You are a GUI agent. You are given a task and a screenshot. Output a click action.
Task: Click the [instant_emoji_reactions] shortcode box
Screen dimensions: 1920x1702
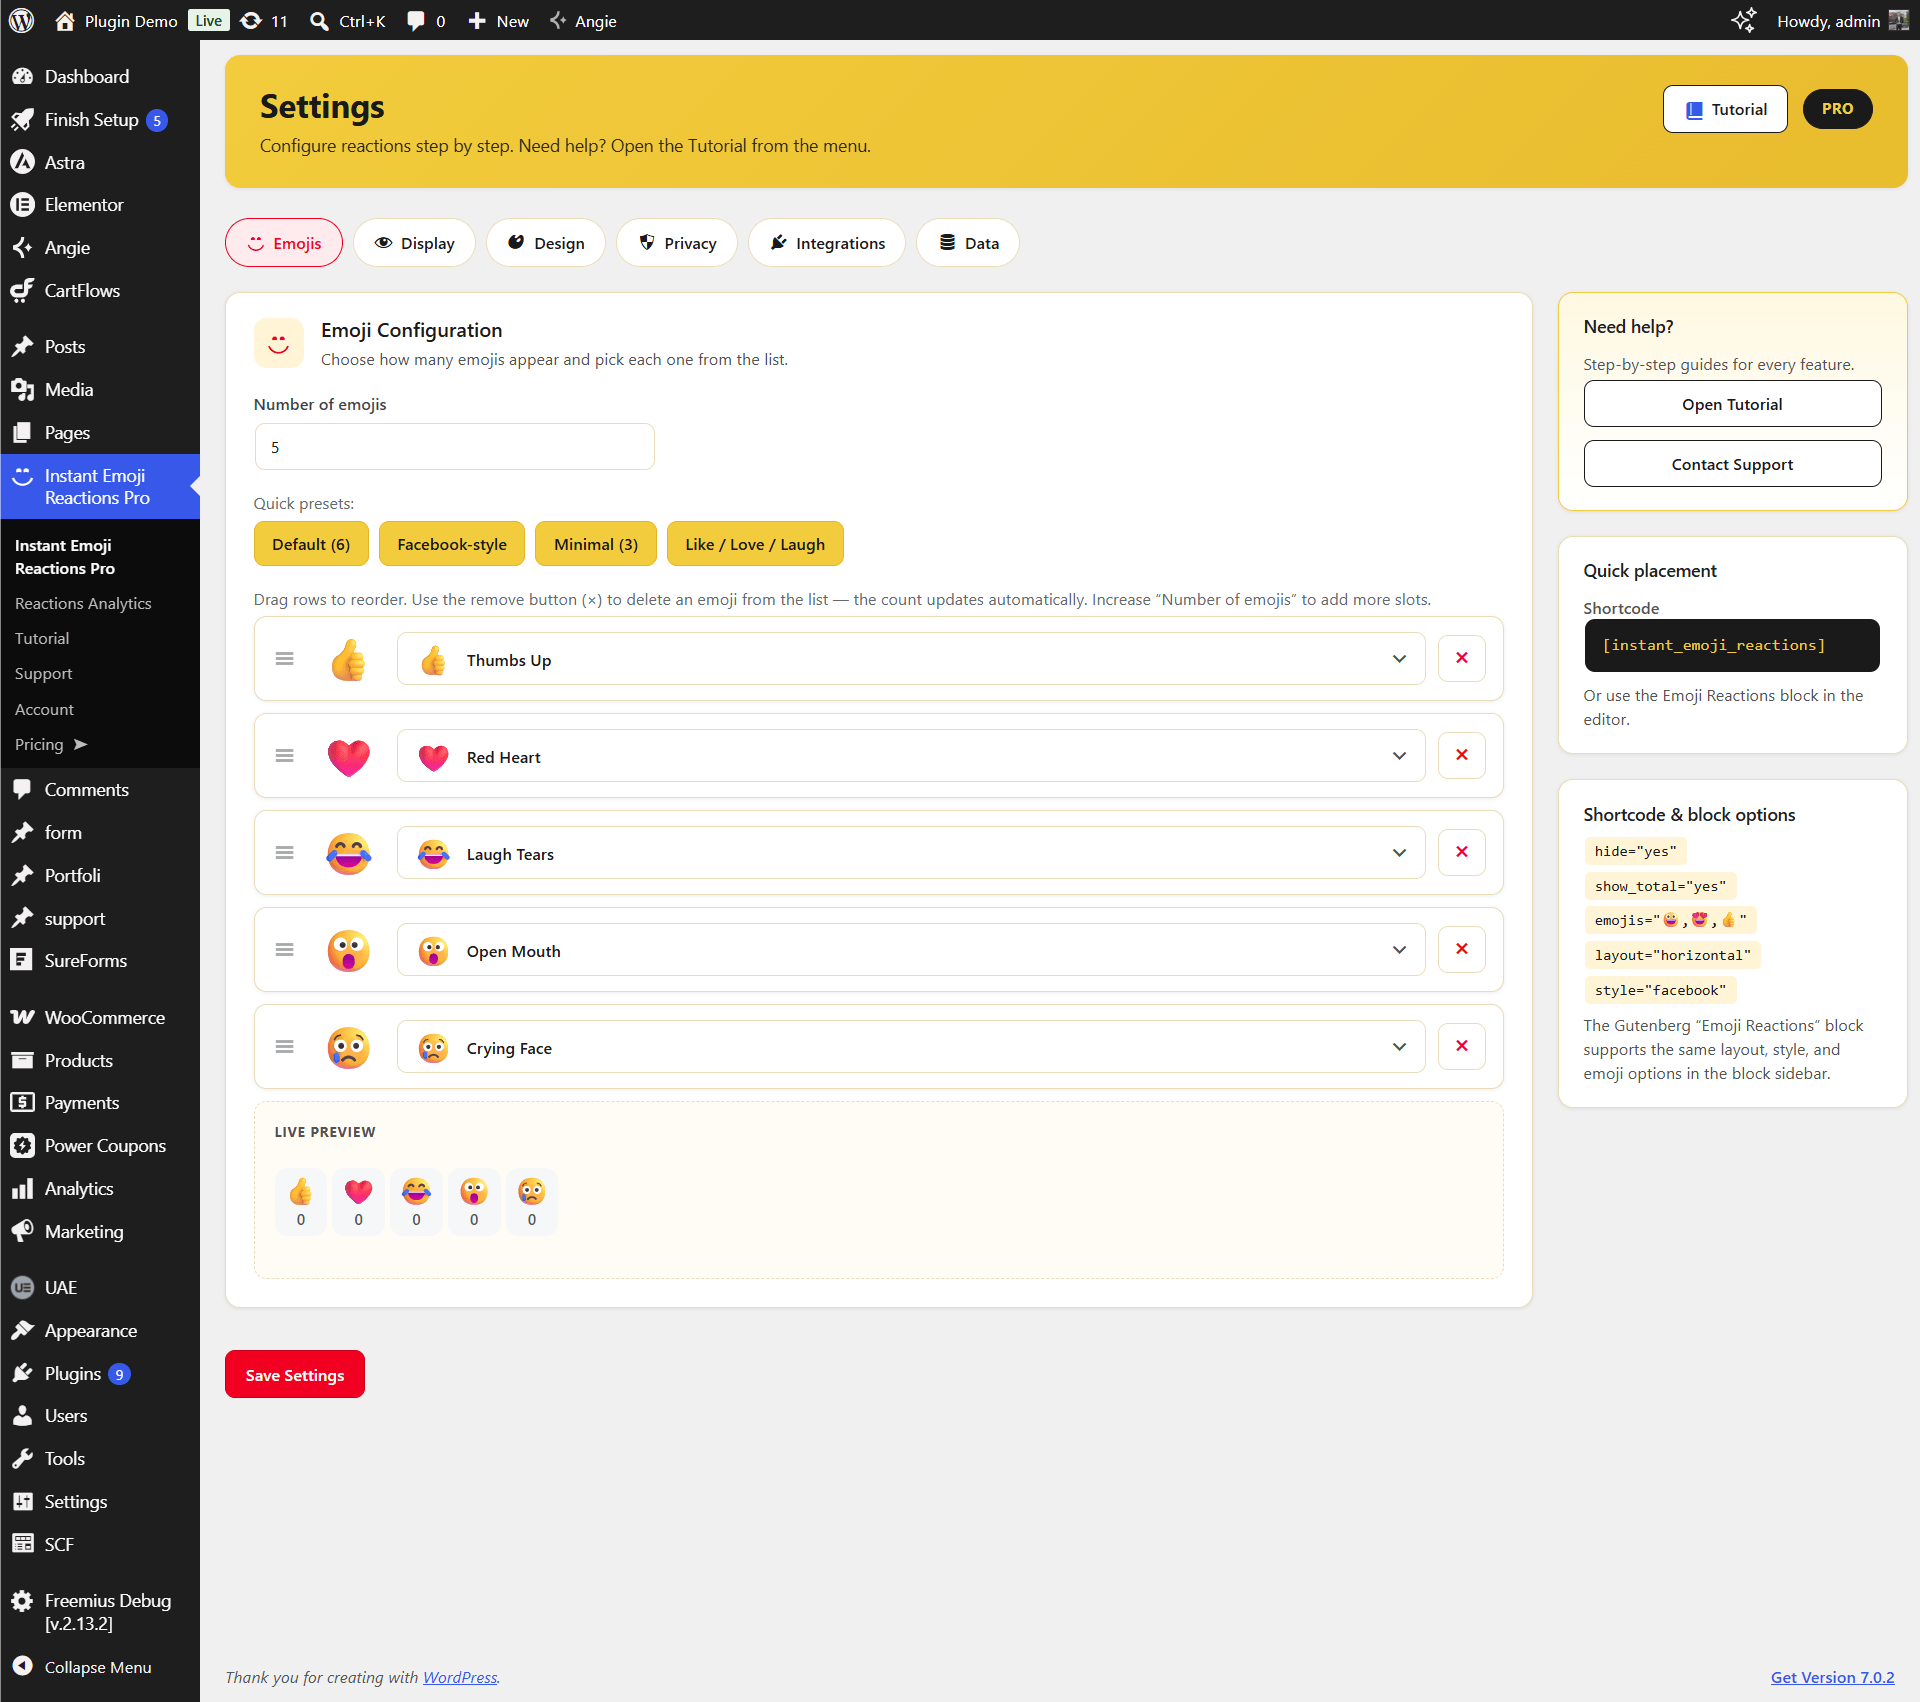(x=1732, y=645)
